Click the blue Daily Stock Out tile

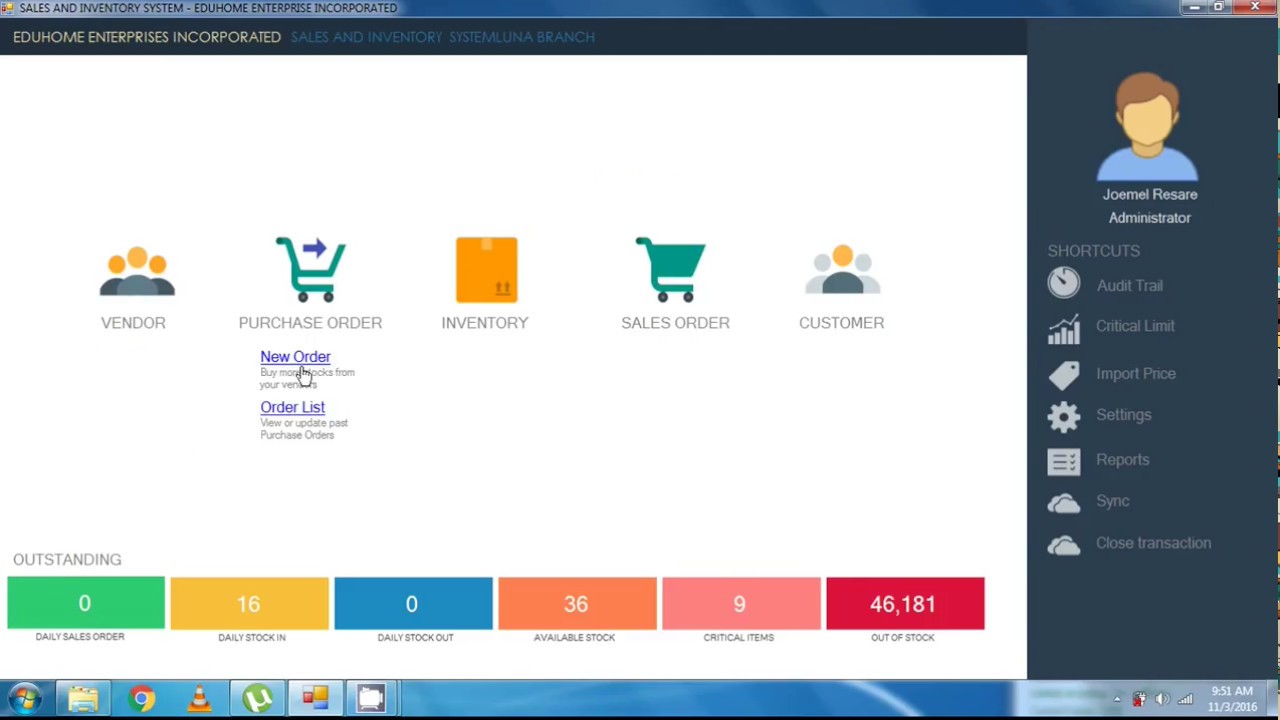pyautogui.click(x=413, y=603)
